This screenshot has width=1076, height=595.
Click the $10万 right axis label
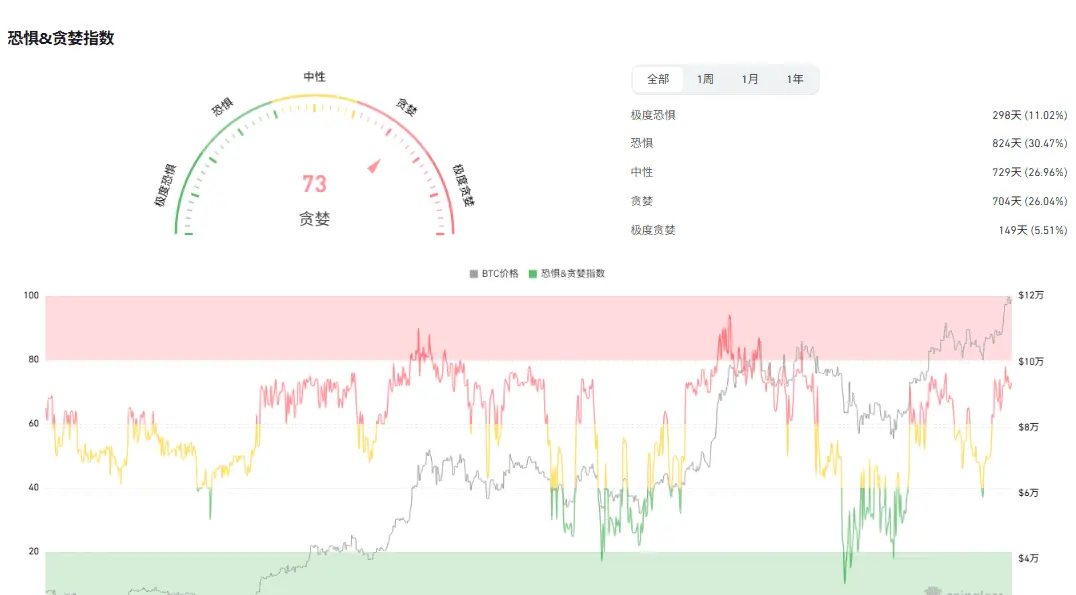click(1031, 362)
